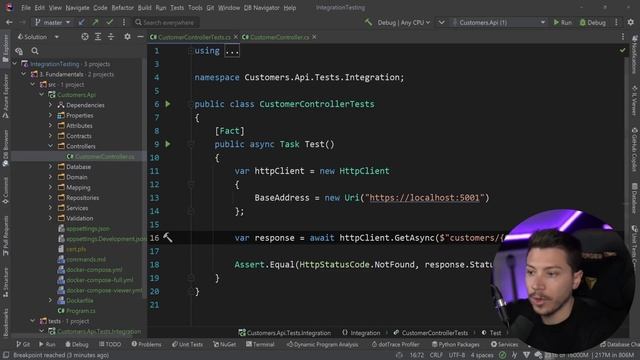This screenshot has width=640, height=360.
Task: Open the Git menu
Action: pyautogui.click(x=210, y=8)
